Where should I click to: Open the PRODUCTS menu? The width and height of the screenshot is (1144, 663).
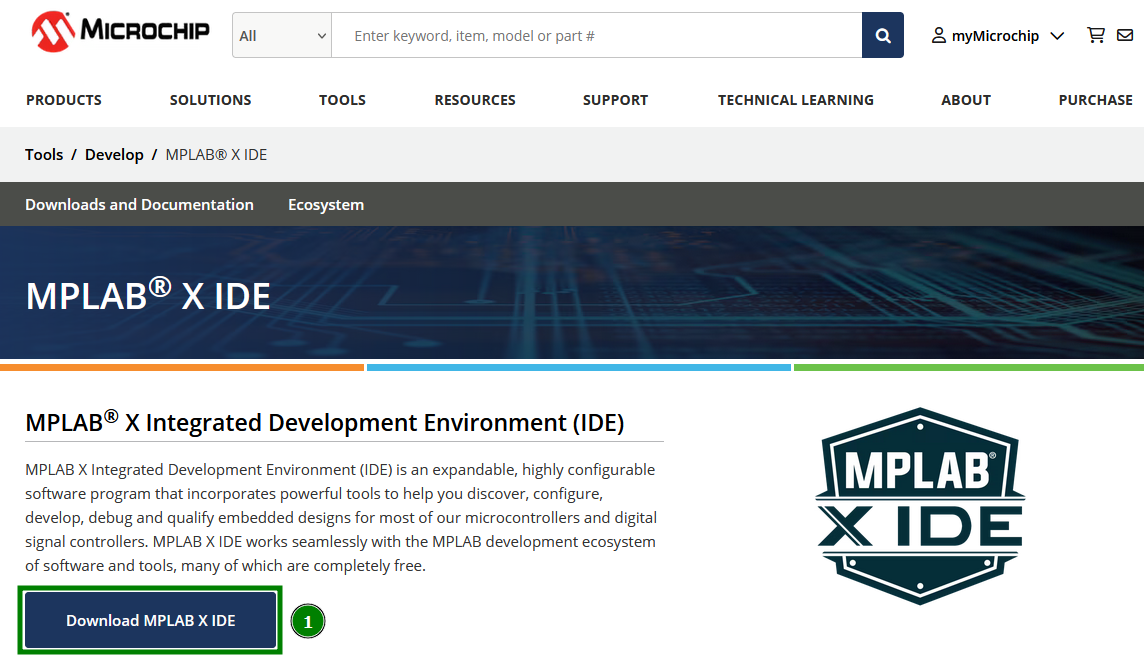(x=64, y=100)
